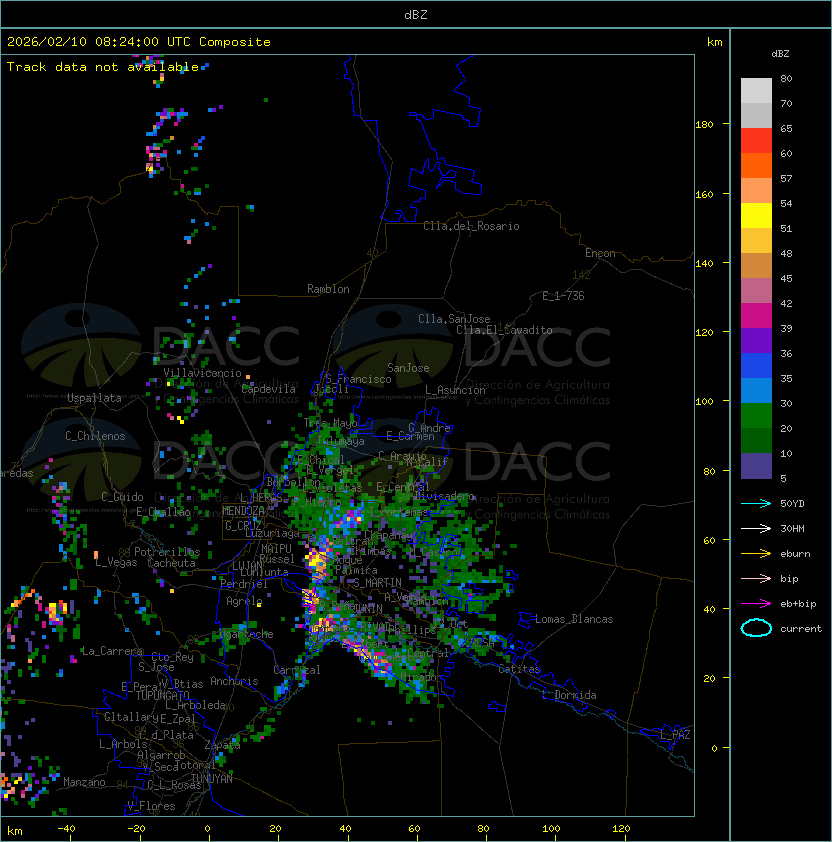Click the TUPUNGATO map label
Viewport: 832px width, 842px height.
[x=162, y=695]
